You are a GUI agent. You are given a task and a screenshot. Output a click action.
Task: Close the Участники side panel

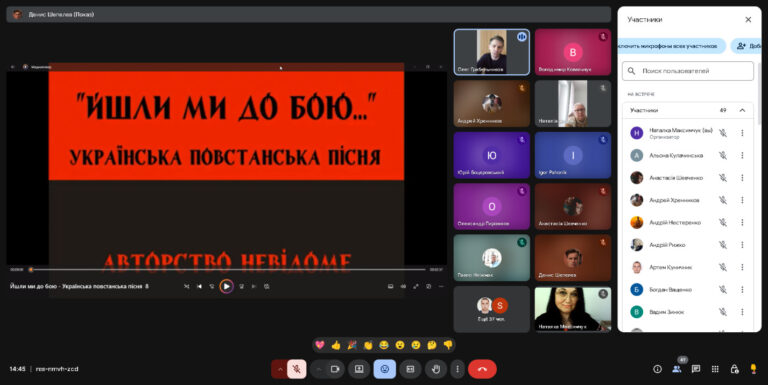pyautogui.click(x=748, y=20)
